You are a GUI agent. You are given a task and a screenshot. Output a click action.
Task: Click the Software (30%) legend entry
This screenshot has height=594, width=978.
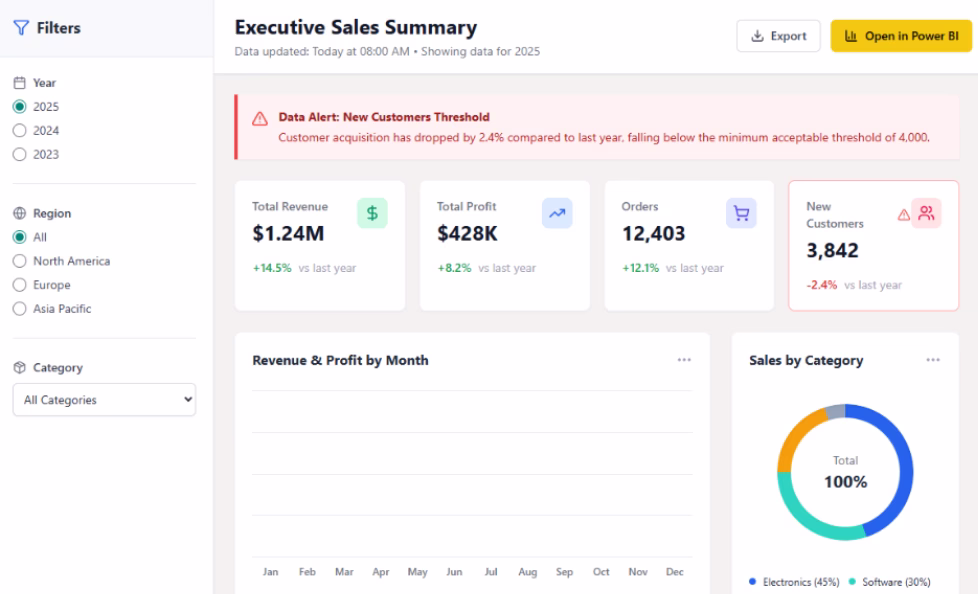point(889,582)
